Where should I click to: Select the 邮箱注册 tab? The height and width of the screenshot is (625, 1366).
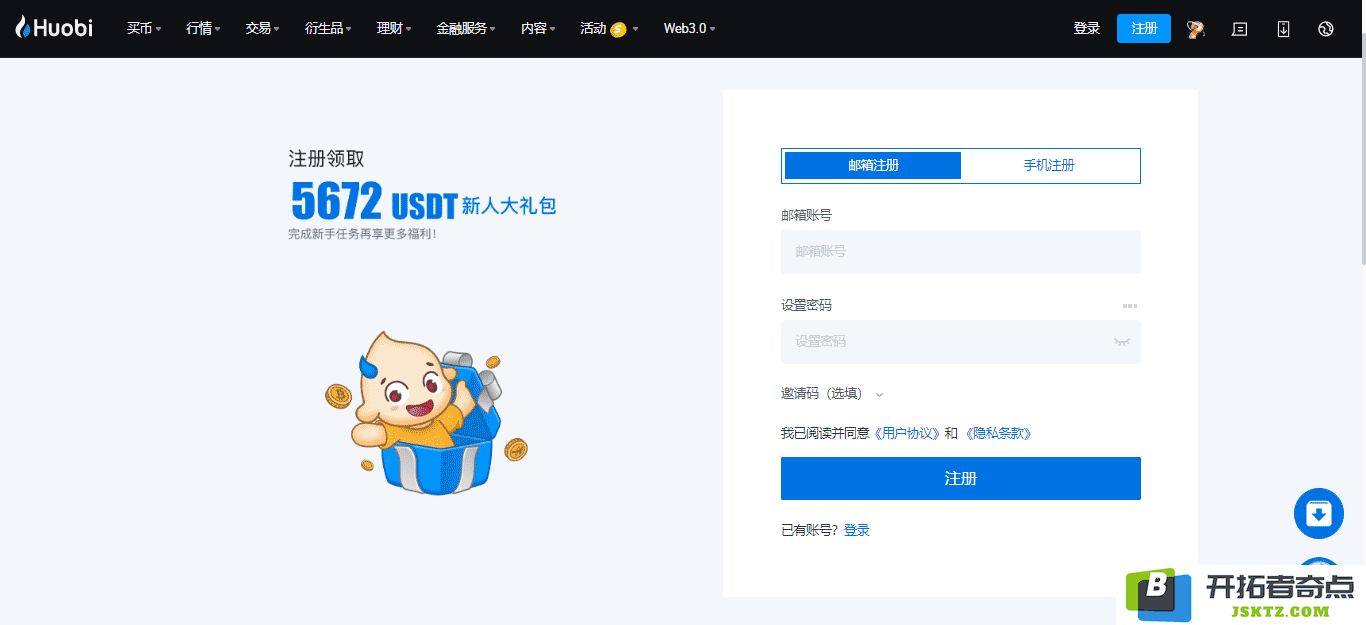[873, 166]
